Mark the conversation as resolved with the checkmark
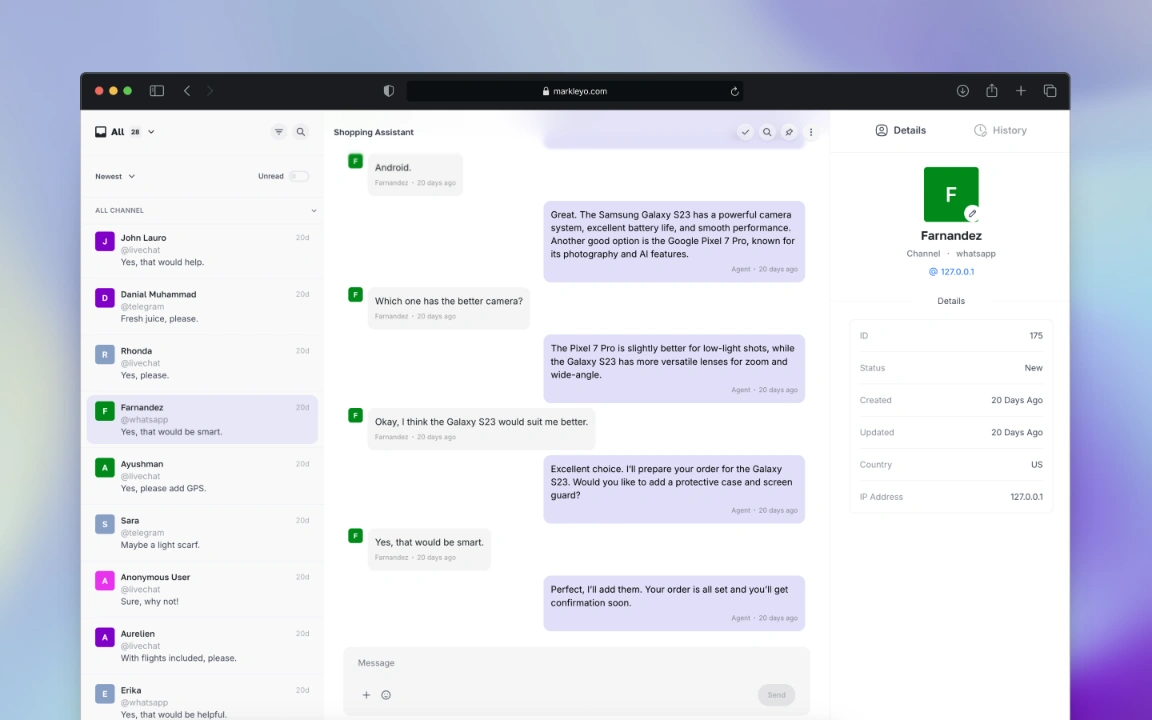1152x720 pixels. click(x=745, y=131)
